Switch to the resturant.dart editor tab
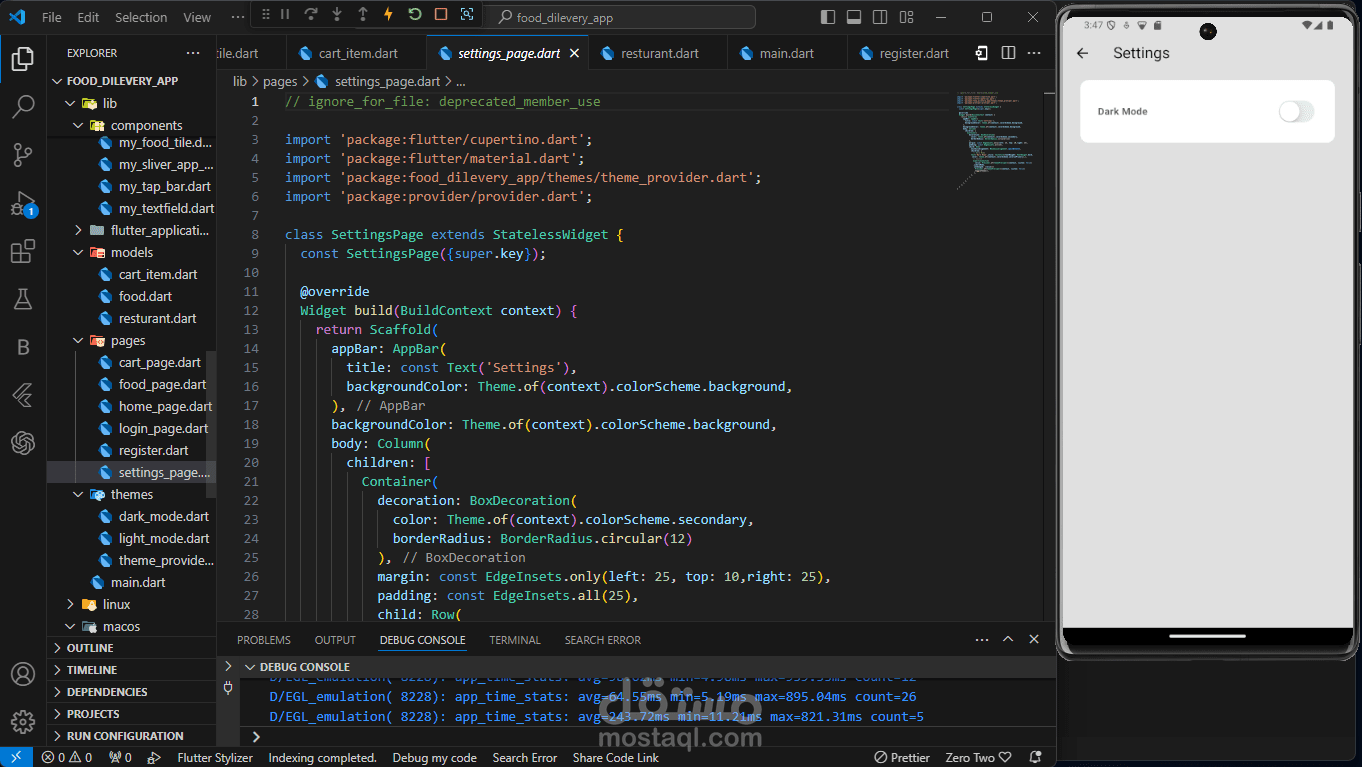The height and width of the screenshot is (767, 1362). pos(658,53)
